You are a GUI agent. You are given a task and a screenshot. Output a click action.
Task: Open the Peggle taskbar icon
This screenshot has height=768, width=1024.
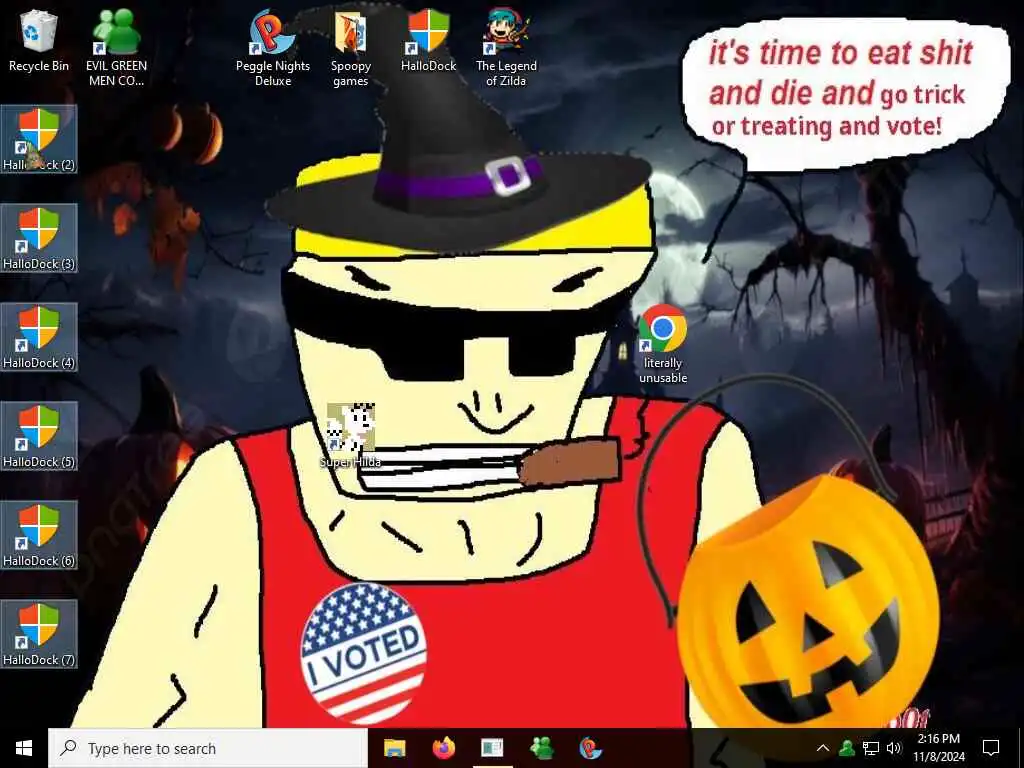point(590,748)
